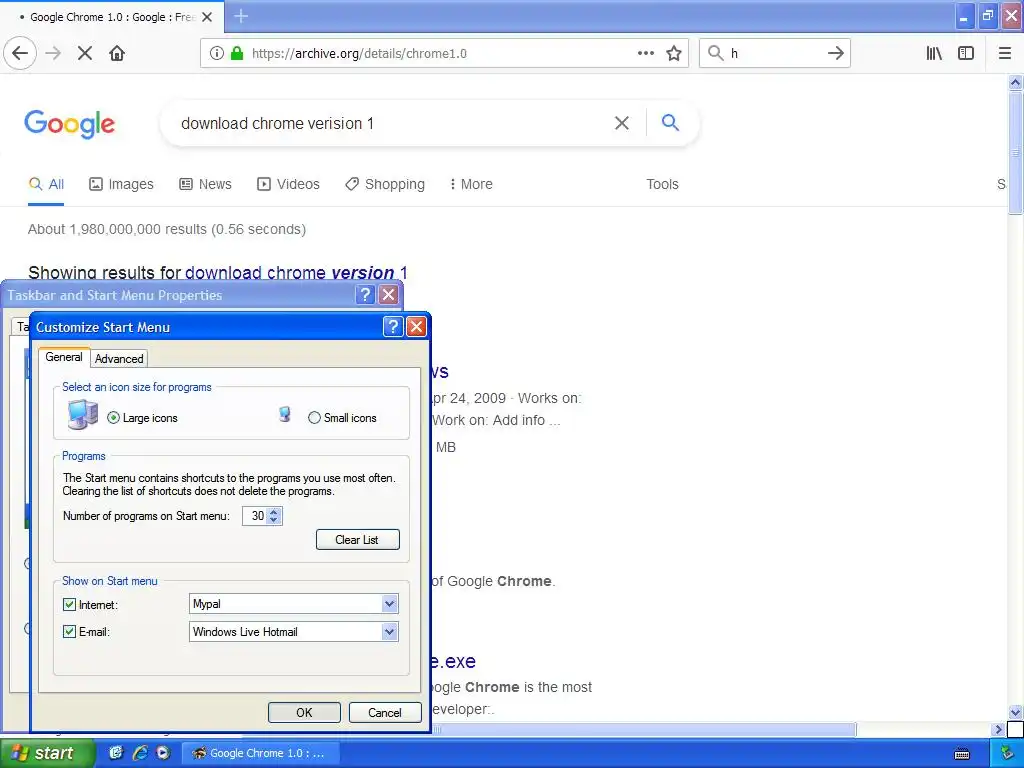Open Windows Media Player quick launch icon
The width and height of the screenshot is (1024, 768).
[163, 753]
